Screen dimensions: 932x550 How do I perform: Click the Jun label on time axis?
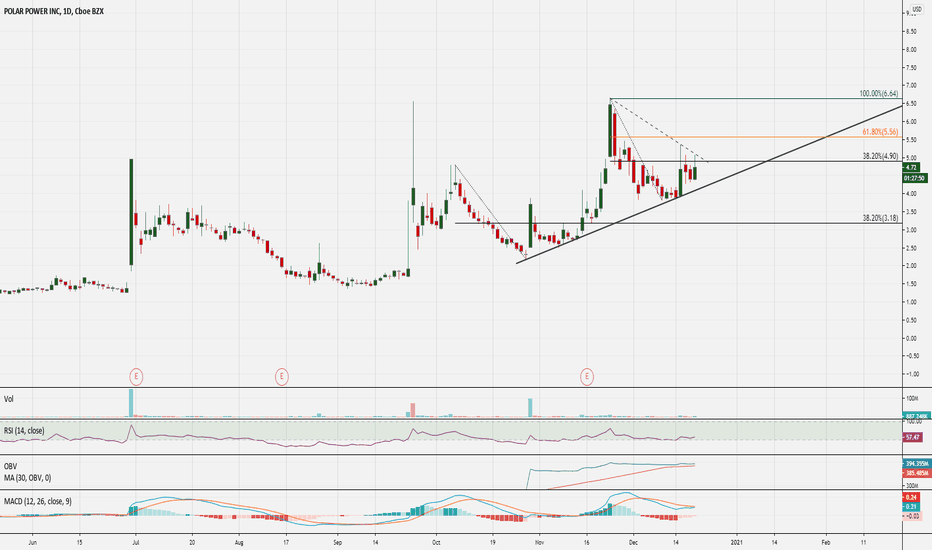(33, 542)
